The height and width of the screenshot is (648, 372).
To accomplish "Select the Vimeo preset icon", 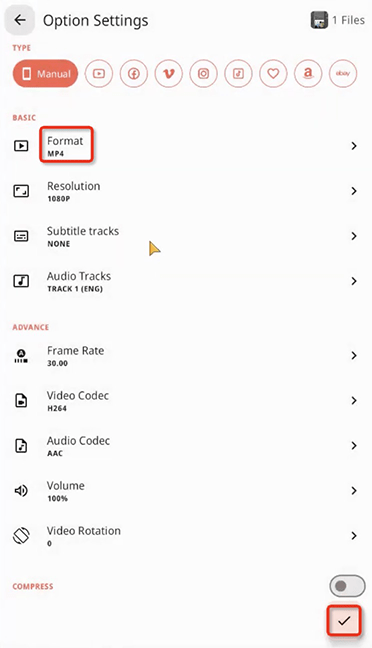I will [169, 74].
